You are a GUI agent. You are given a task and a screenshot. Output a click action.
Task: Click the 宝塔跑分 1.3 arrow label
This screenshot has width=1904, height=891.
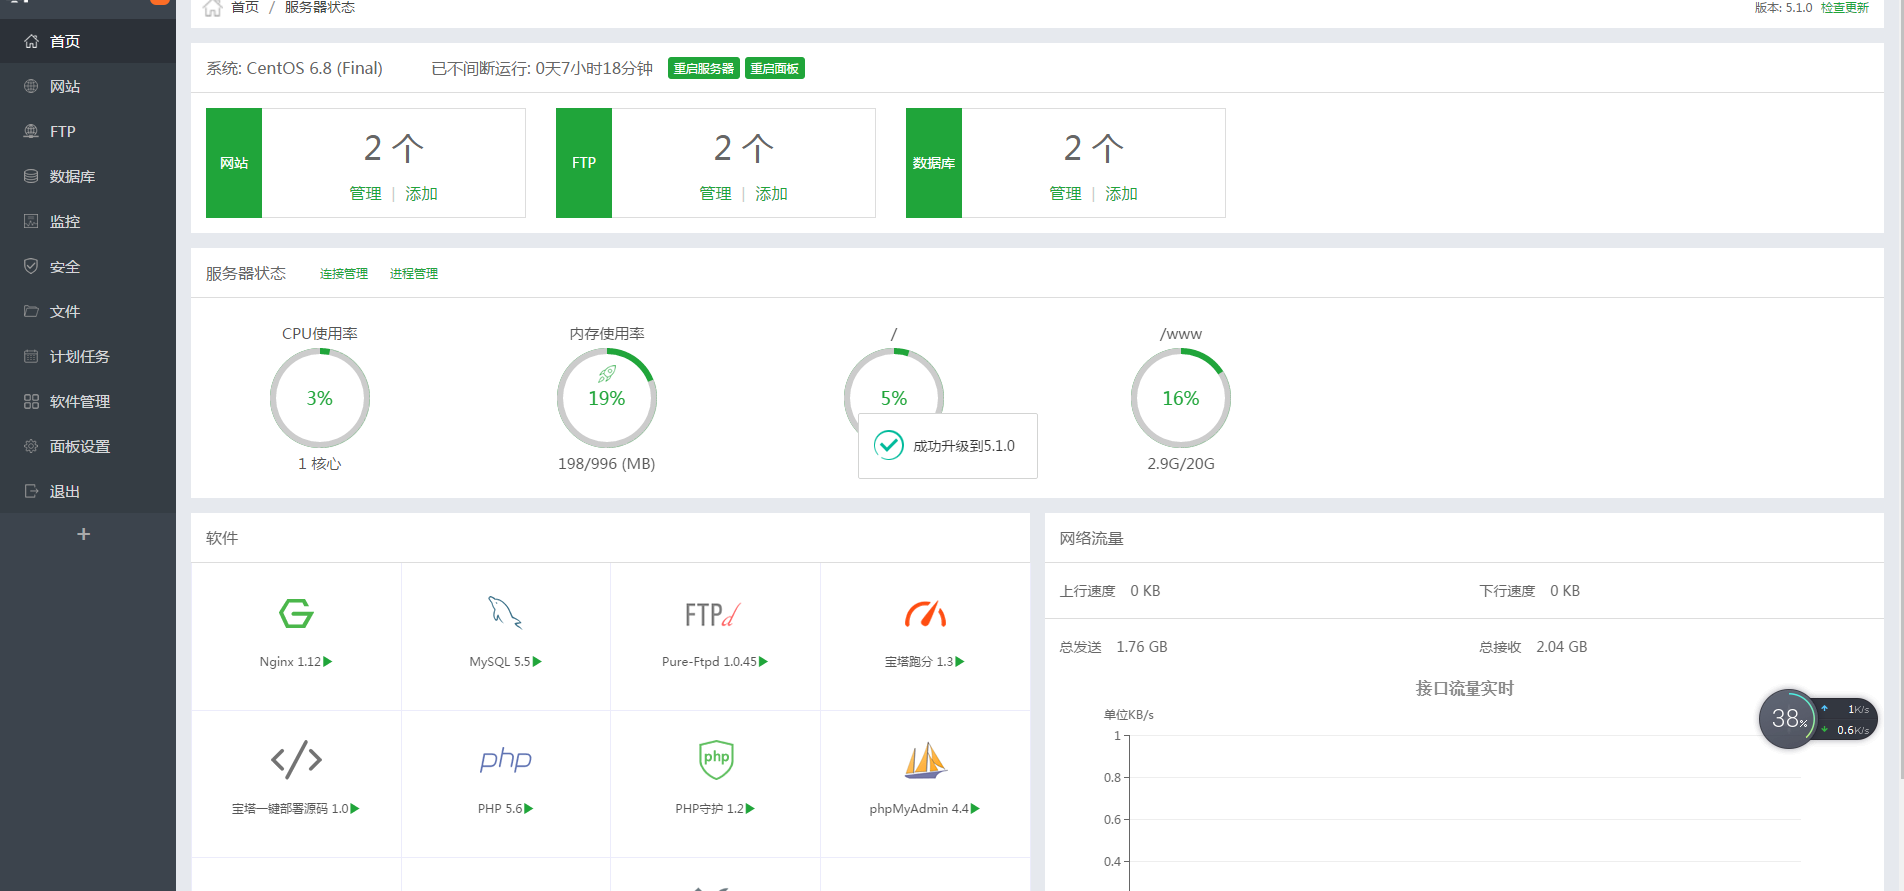tap(925, 662)
